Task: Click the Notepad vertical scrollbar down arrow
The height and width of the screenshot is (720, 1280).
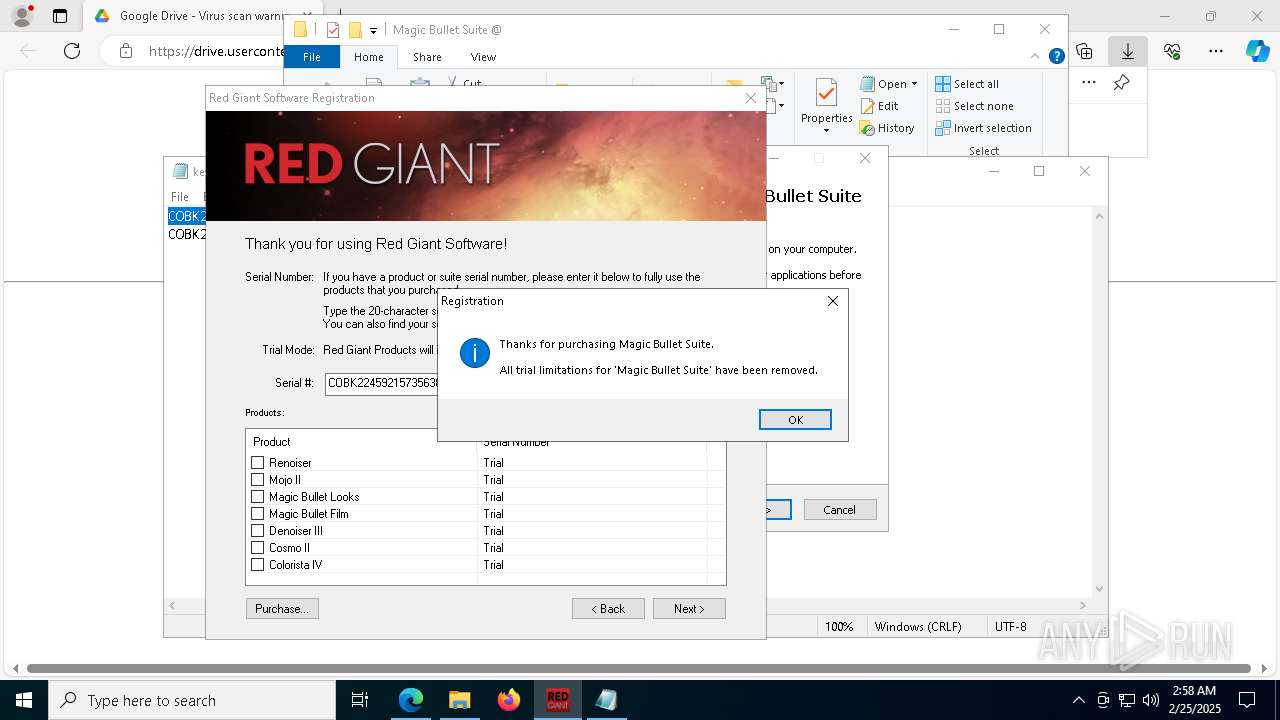Action: click(1099, 589)
